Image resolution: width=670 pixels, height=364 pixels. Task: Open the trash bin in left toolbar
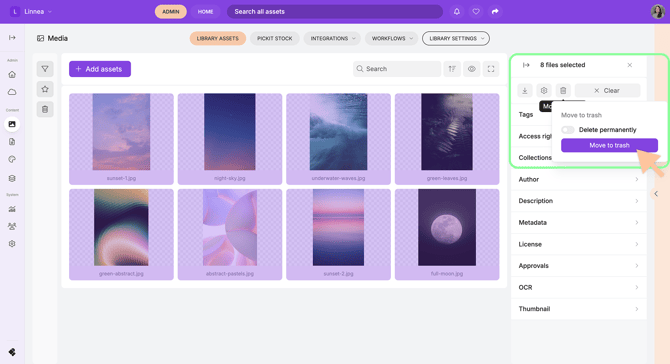45,109
